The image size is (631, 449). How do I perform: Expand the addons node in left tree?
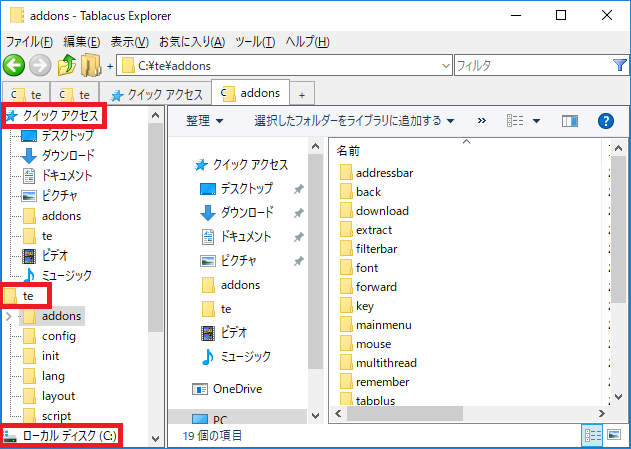9,316
